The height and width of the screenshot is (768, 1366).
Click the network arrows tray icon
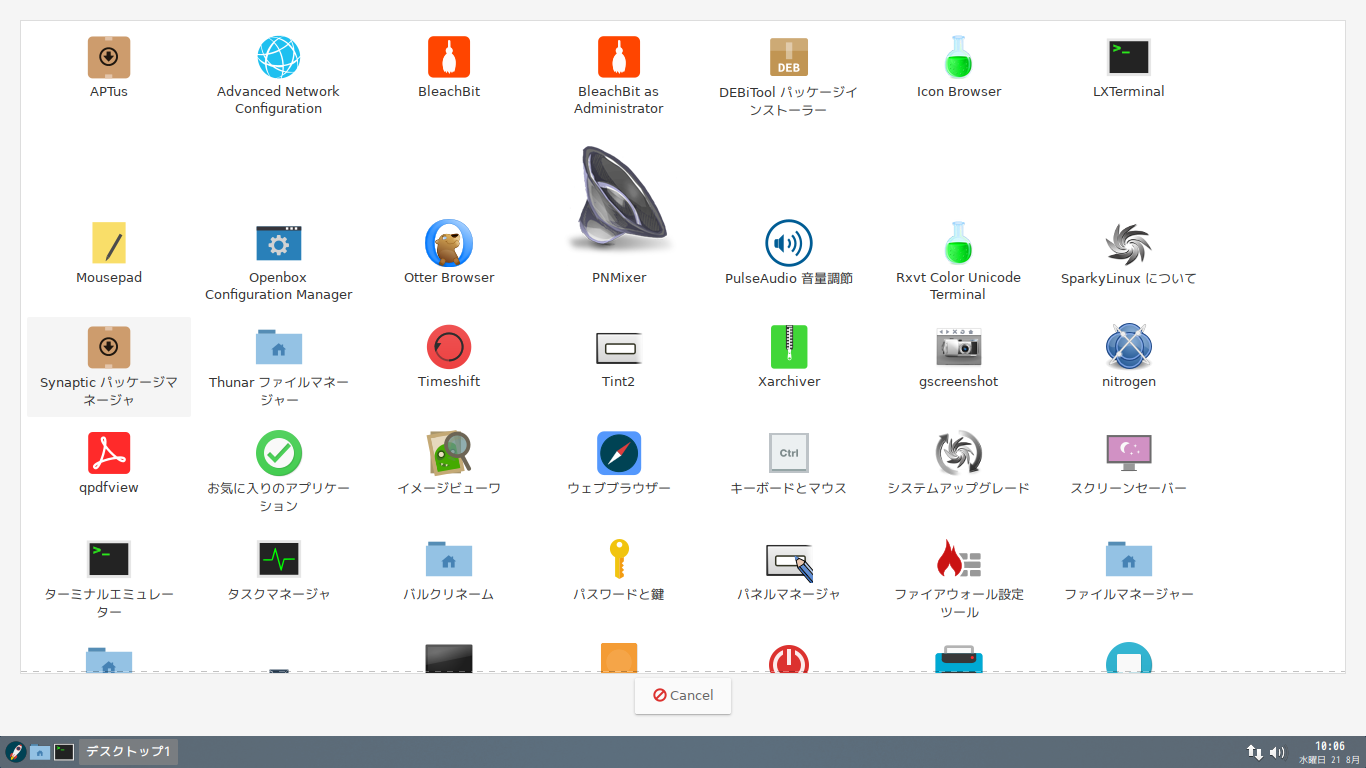coord(1254,752)
